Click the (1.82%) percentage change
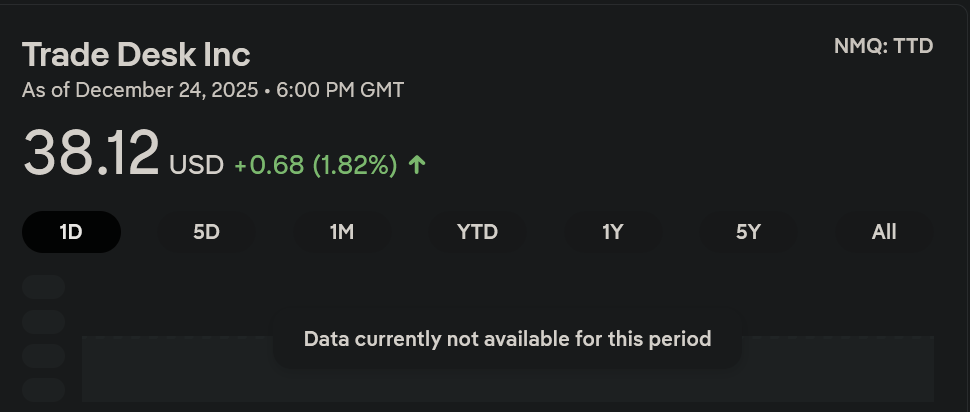 355,165
